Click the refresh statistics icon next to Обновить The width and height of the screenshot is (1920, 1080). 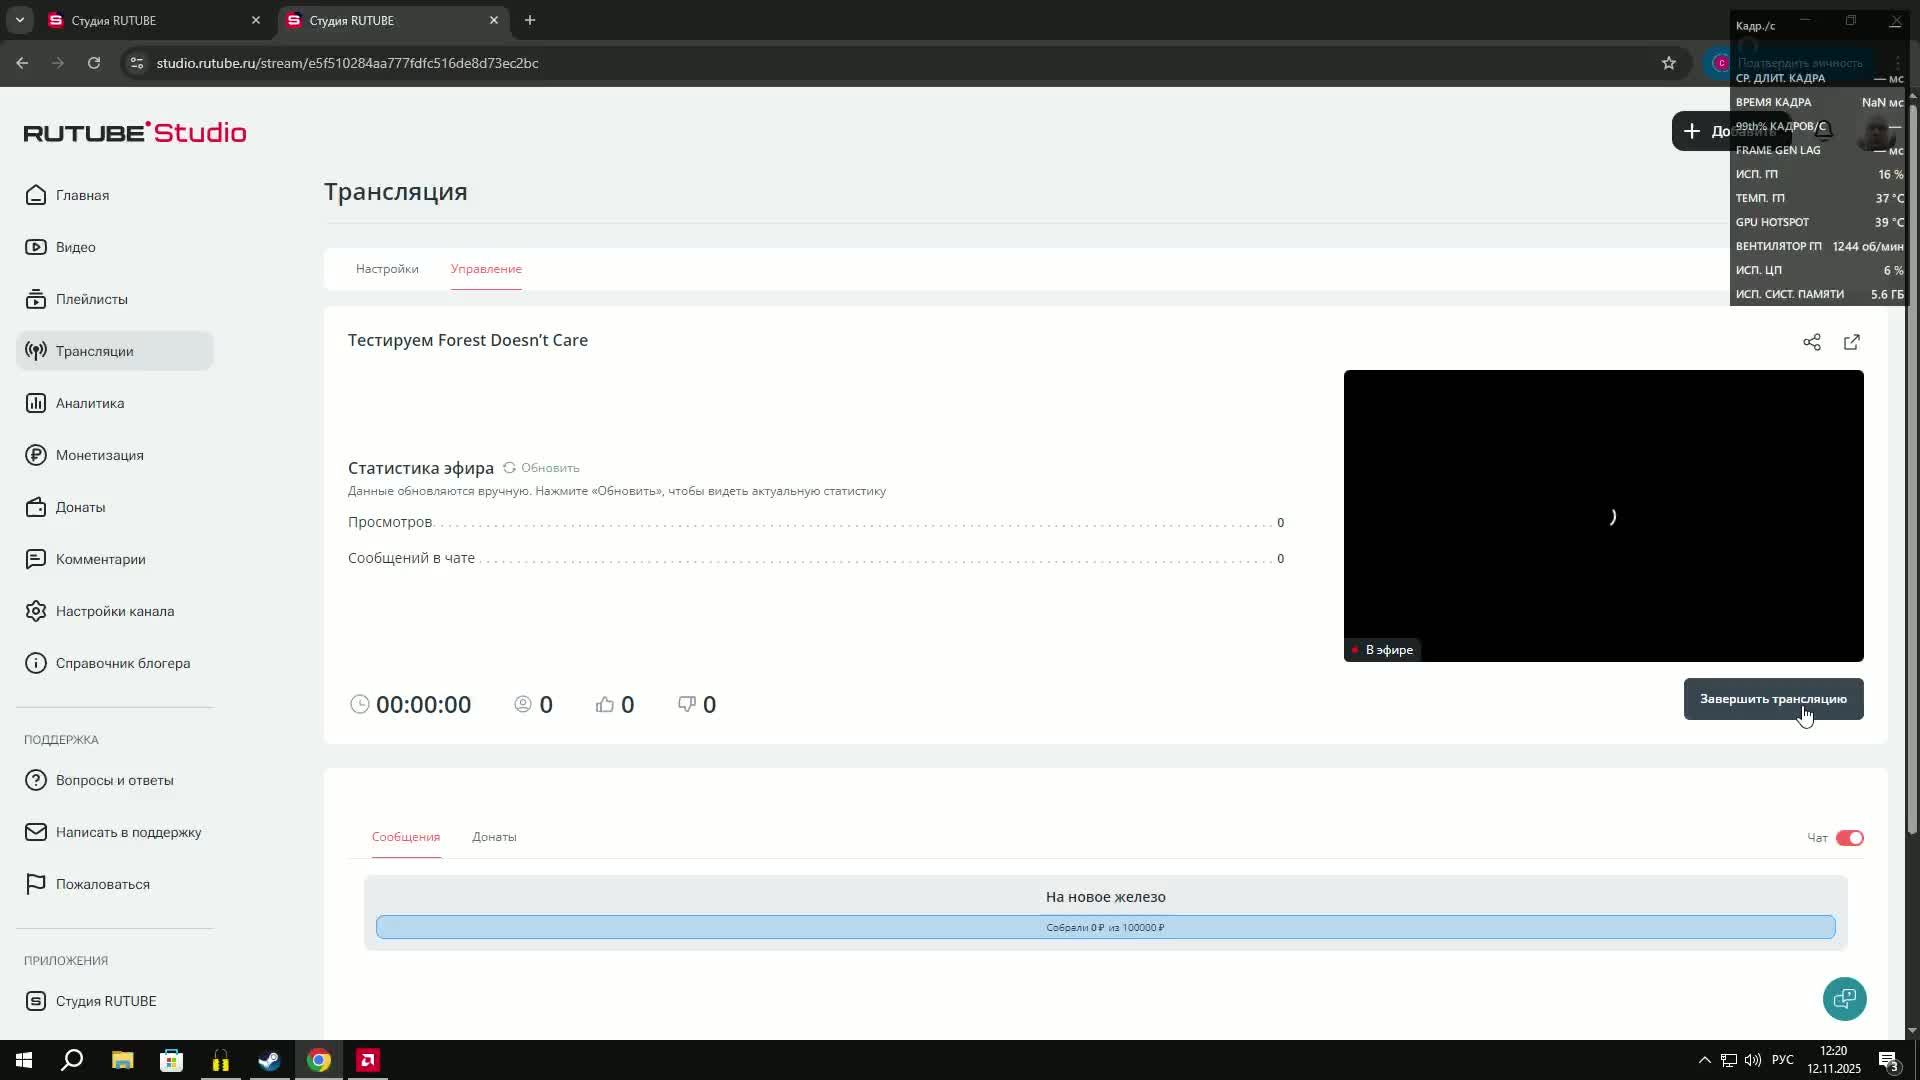509,468
